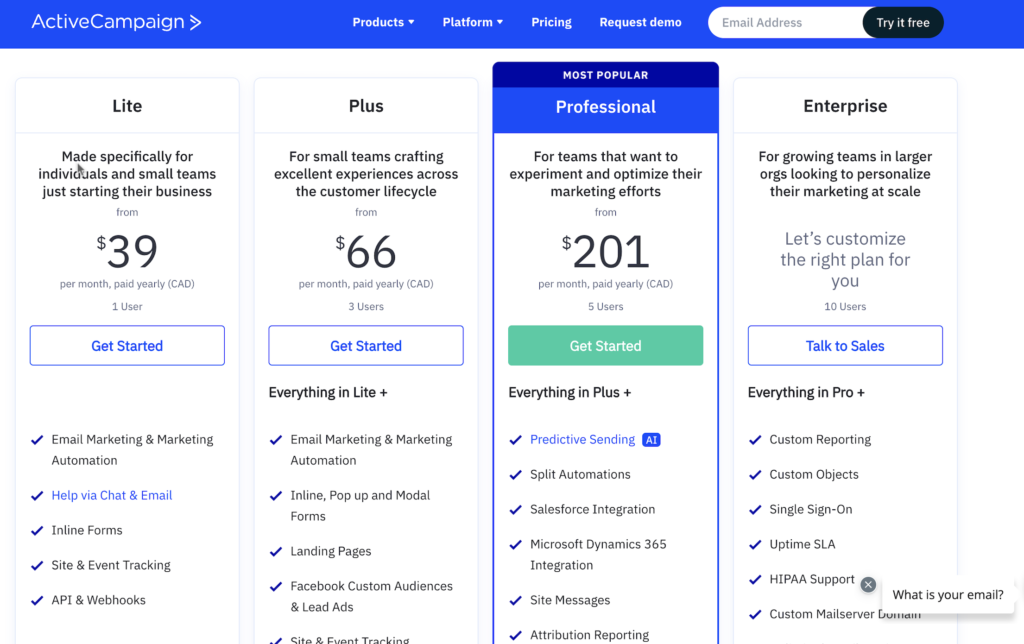Click checkmark next to Landing Pages
The height and width of the screenshot is (644, 1024).
pos(276,551)
